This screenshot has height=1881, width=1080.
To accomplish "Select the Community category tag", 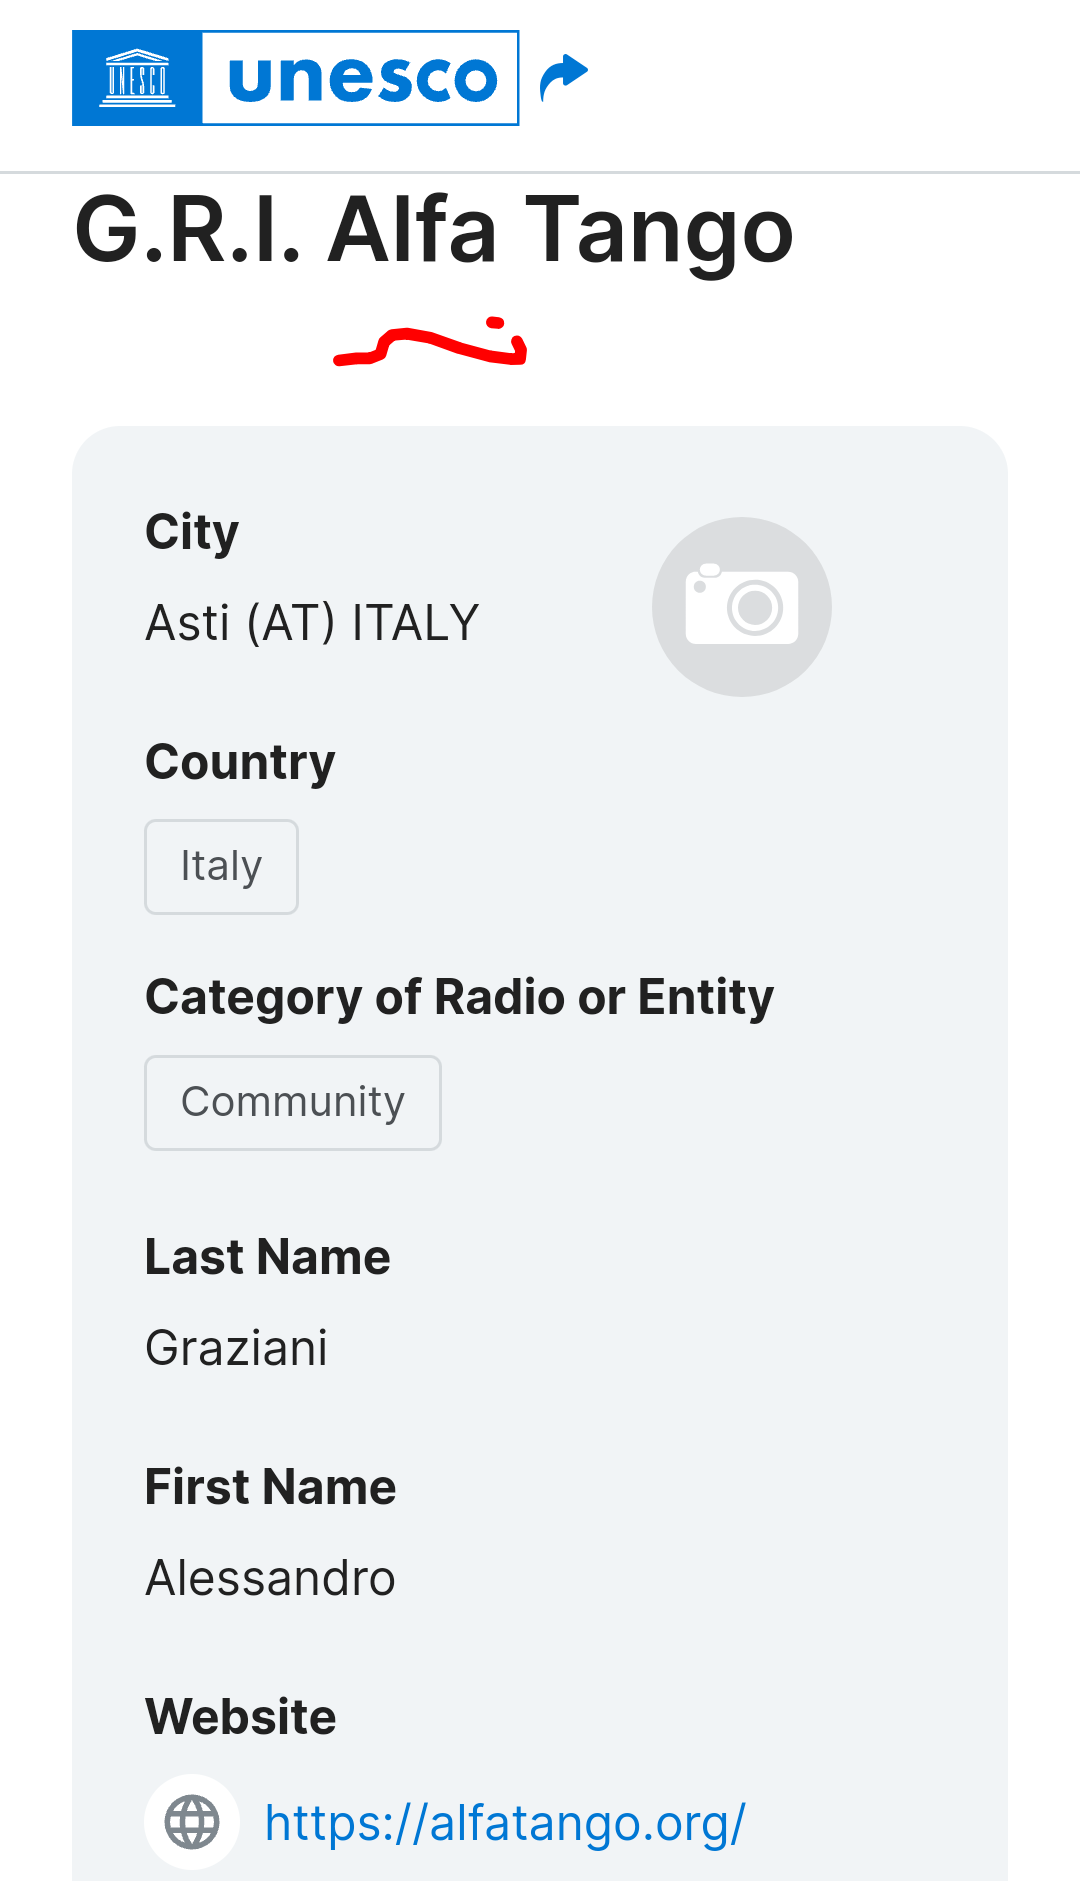I will point(293,1103).
